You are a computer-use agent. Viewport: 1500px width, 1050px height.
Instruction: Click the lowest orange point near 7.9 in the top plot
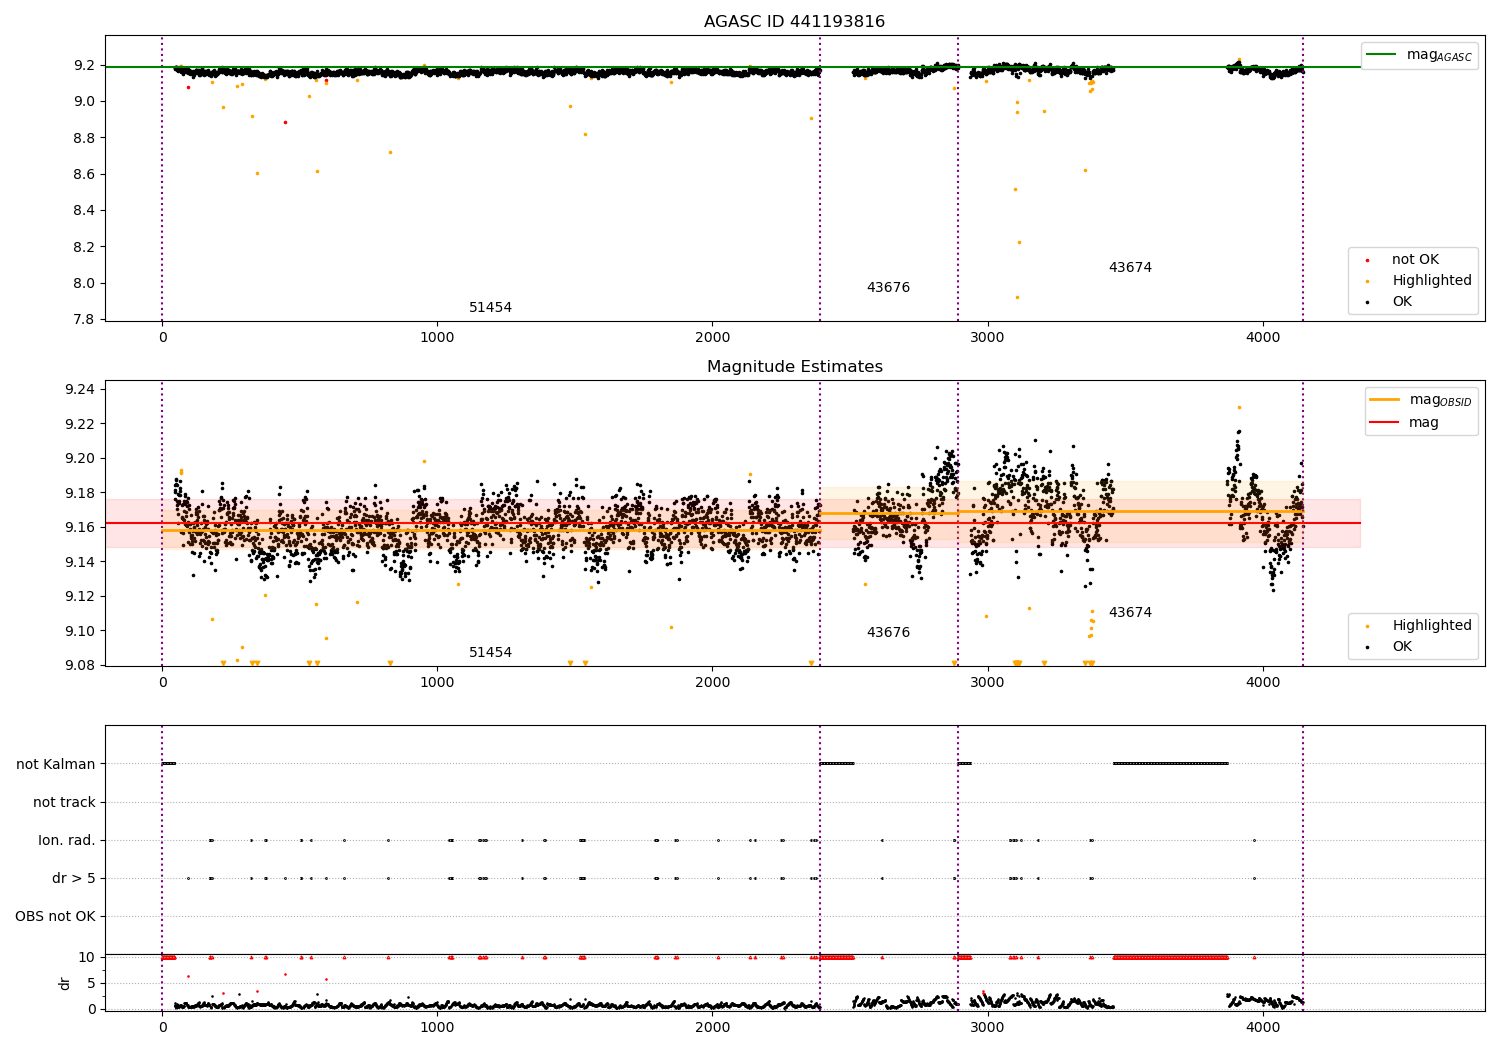pos(1017,297)
